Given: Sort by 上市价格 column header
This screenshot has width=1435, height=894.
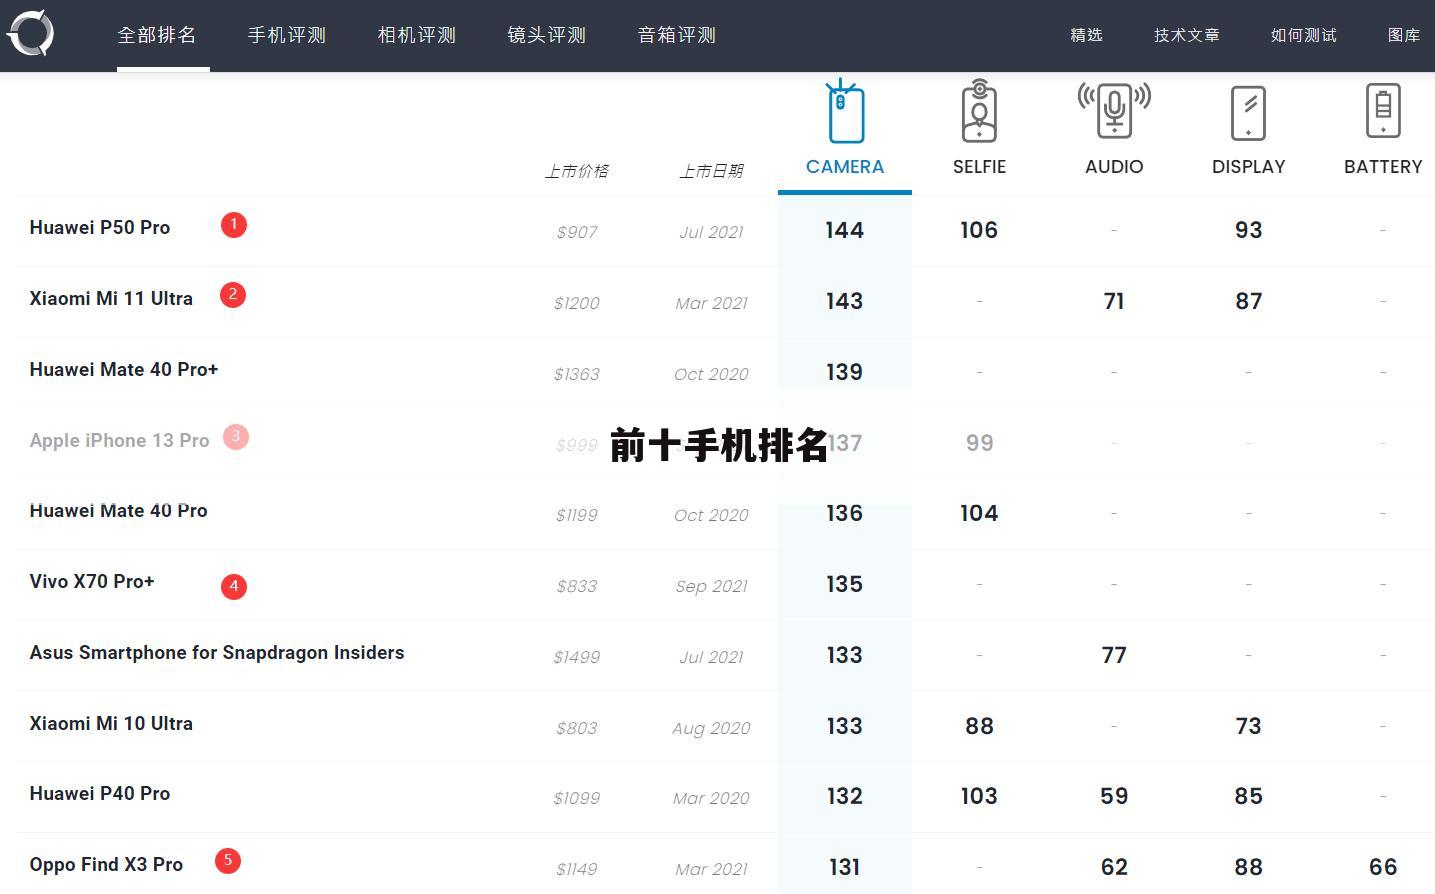Looking at the screenshot, I should click(577, 171).
